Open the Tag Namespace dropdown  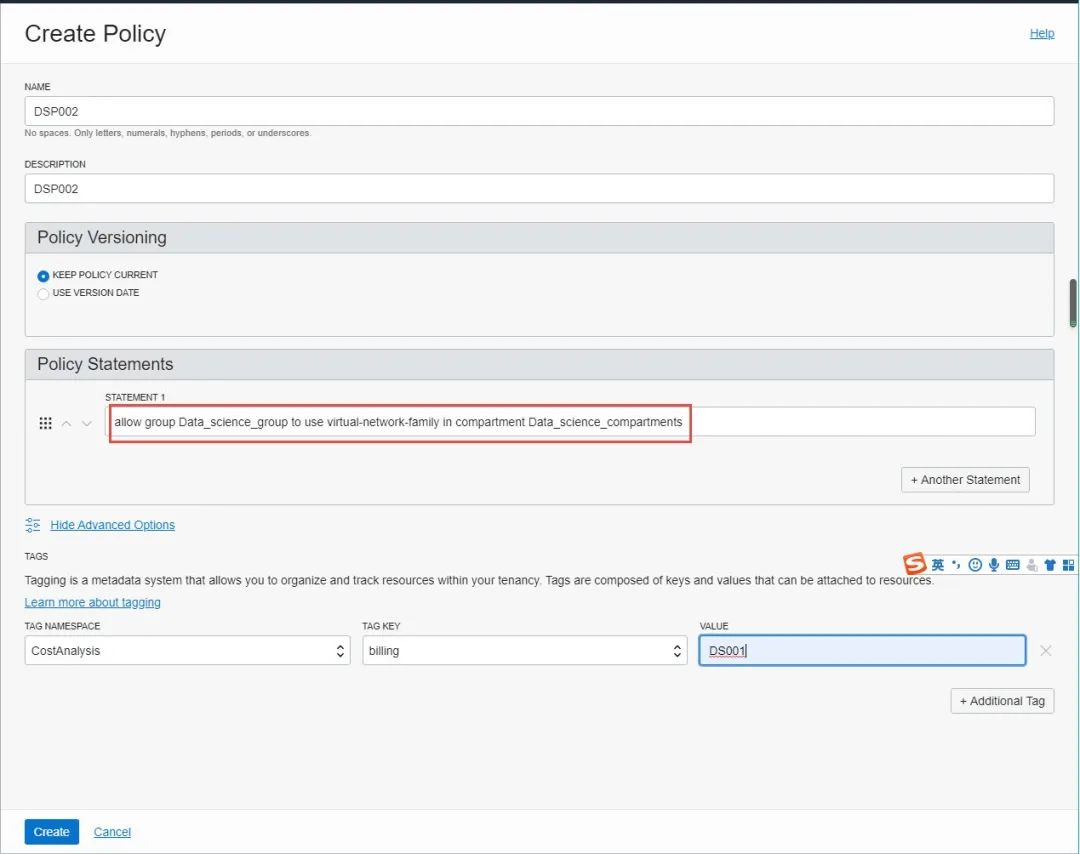pyautogui.click(x=187, y=651)
